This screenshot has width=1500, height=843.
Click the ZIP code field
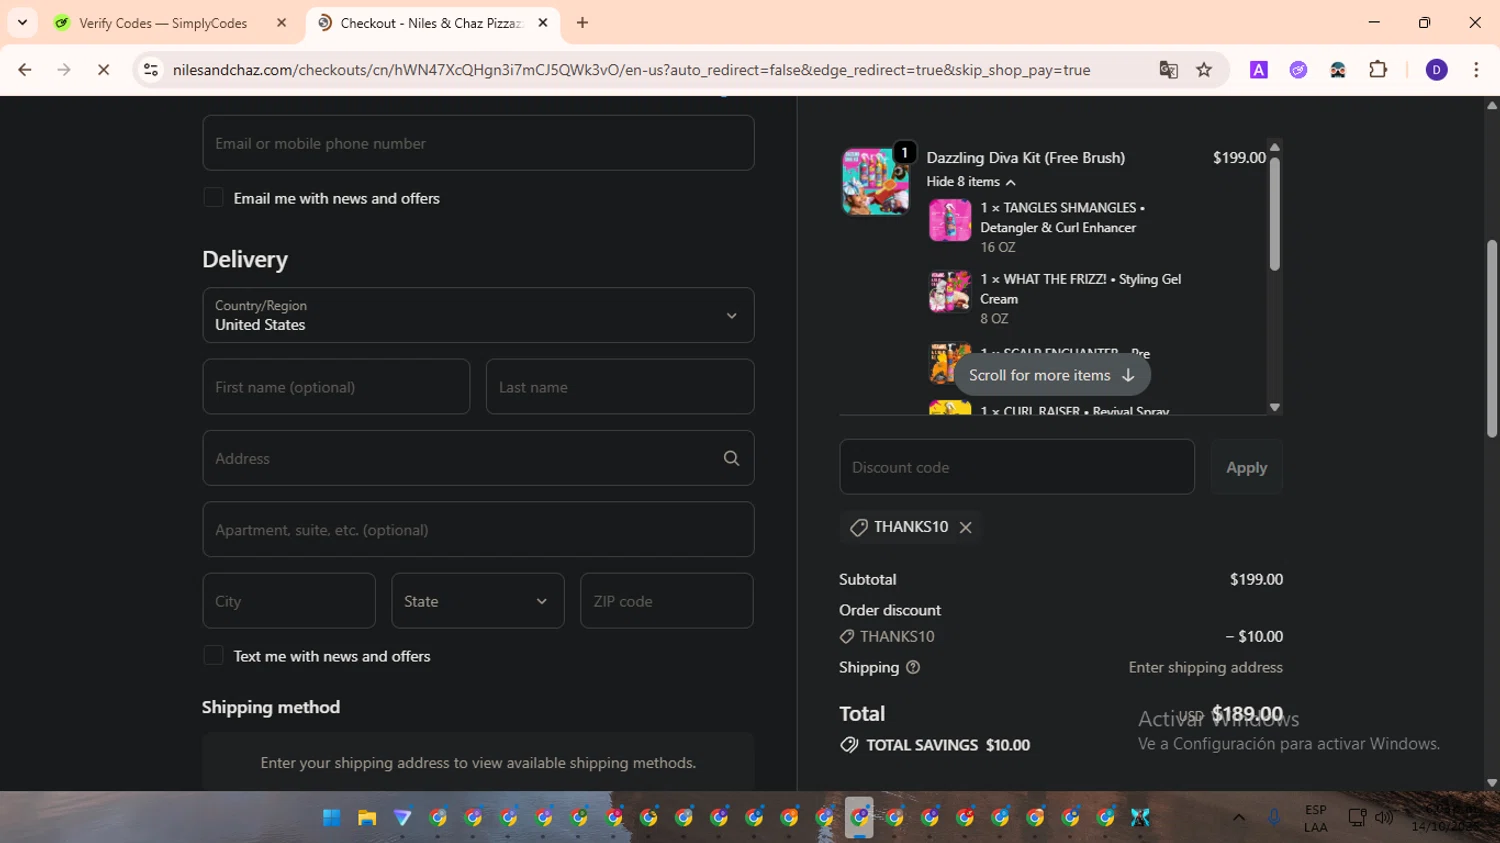(x=667, y=601)
